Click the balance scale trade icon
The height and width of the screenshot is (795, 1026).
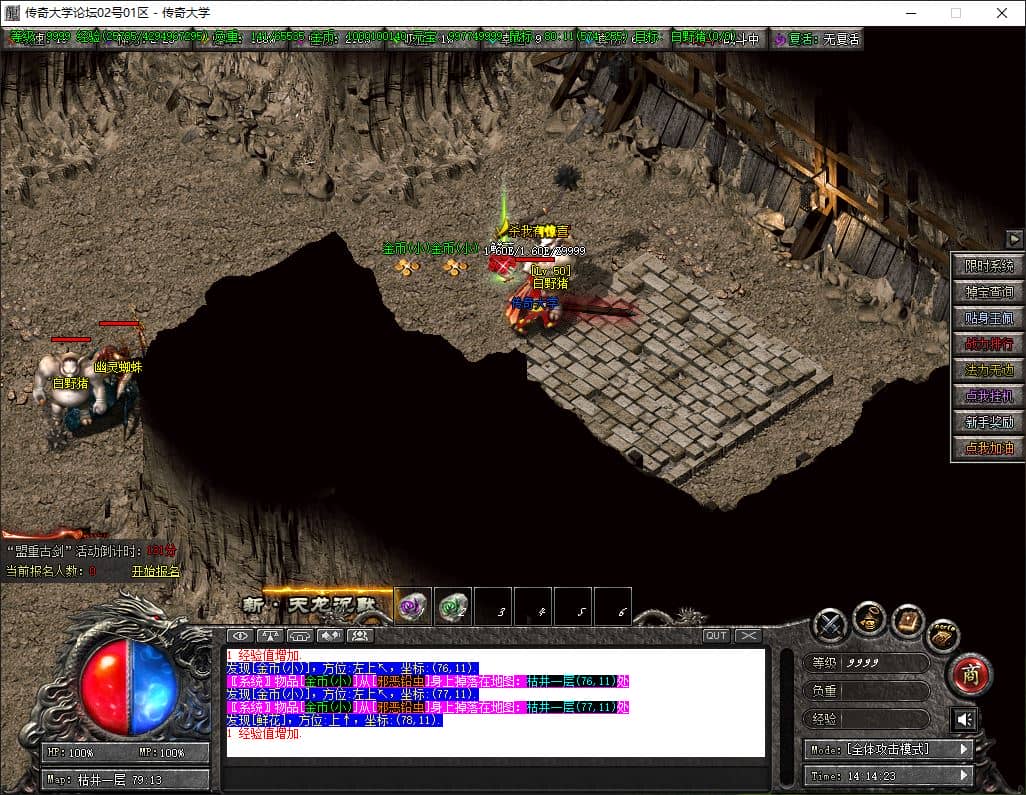pos(270,635)
